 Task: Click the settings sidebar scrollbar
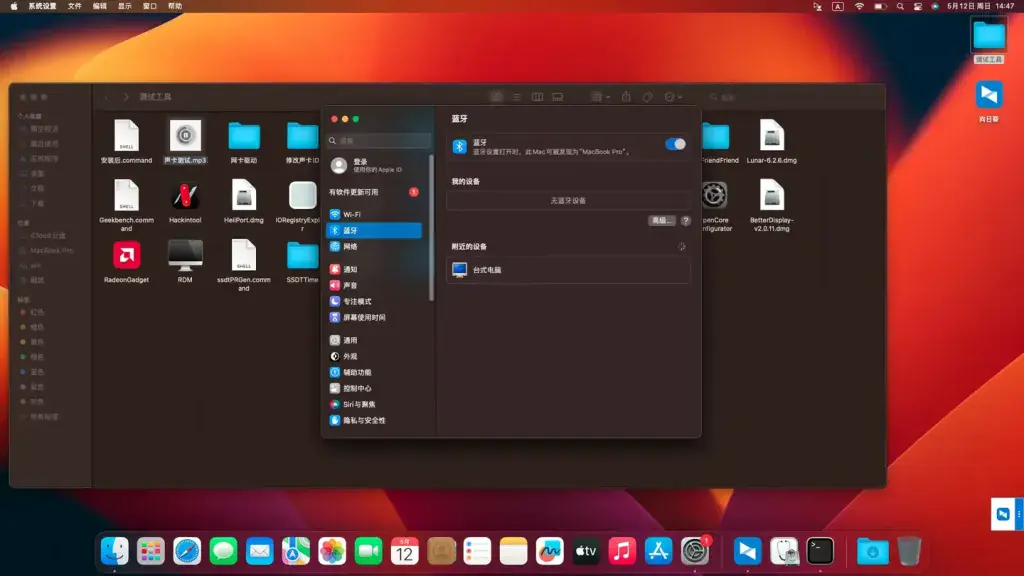pyautogui.click(x=431, y=229)
